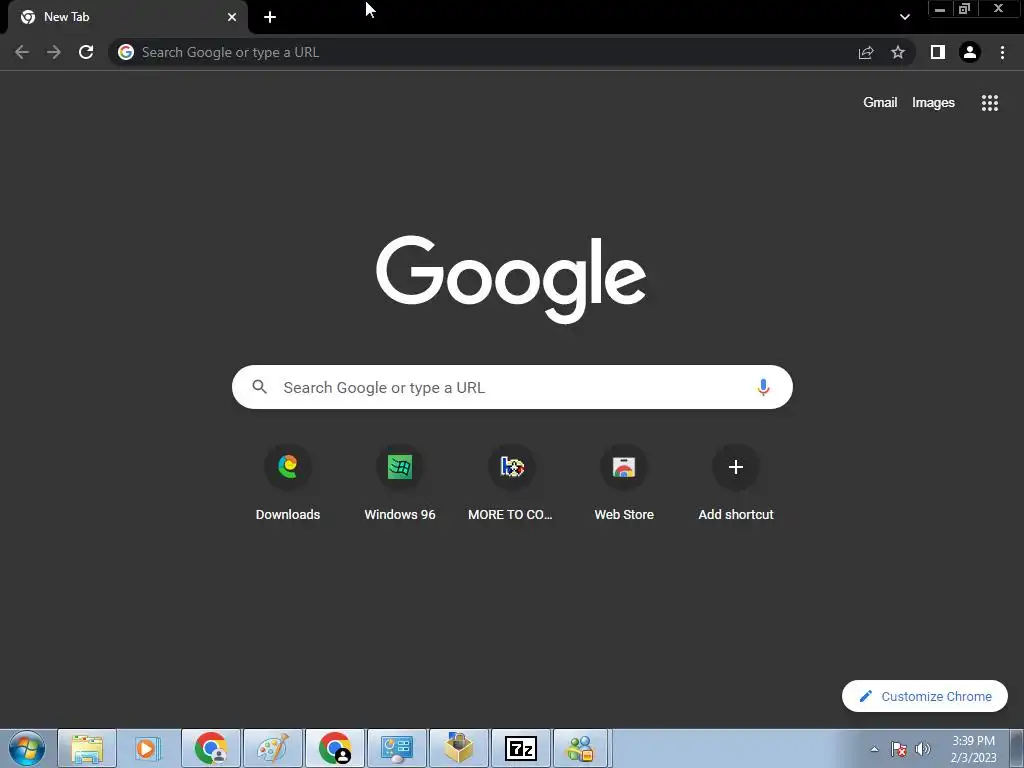Open Google Images link
1024x768 pixels.
933,103
